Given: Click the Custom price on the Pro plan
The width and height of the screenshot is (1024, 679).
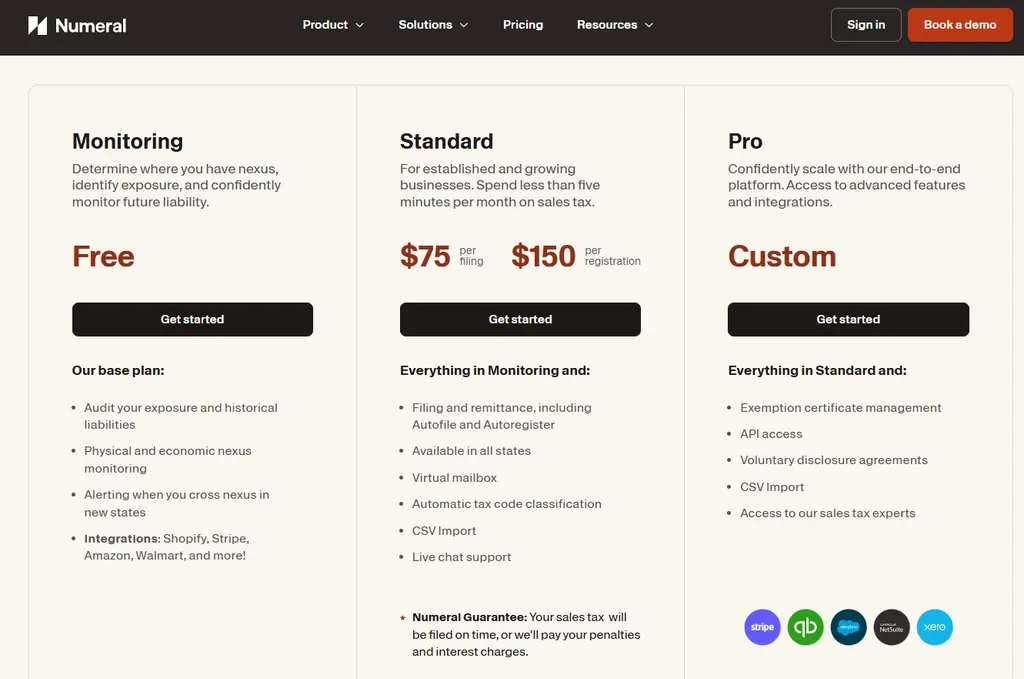Looking at the screenshot, I should (x=782, y=257).
